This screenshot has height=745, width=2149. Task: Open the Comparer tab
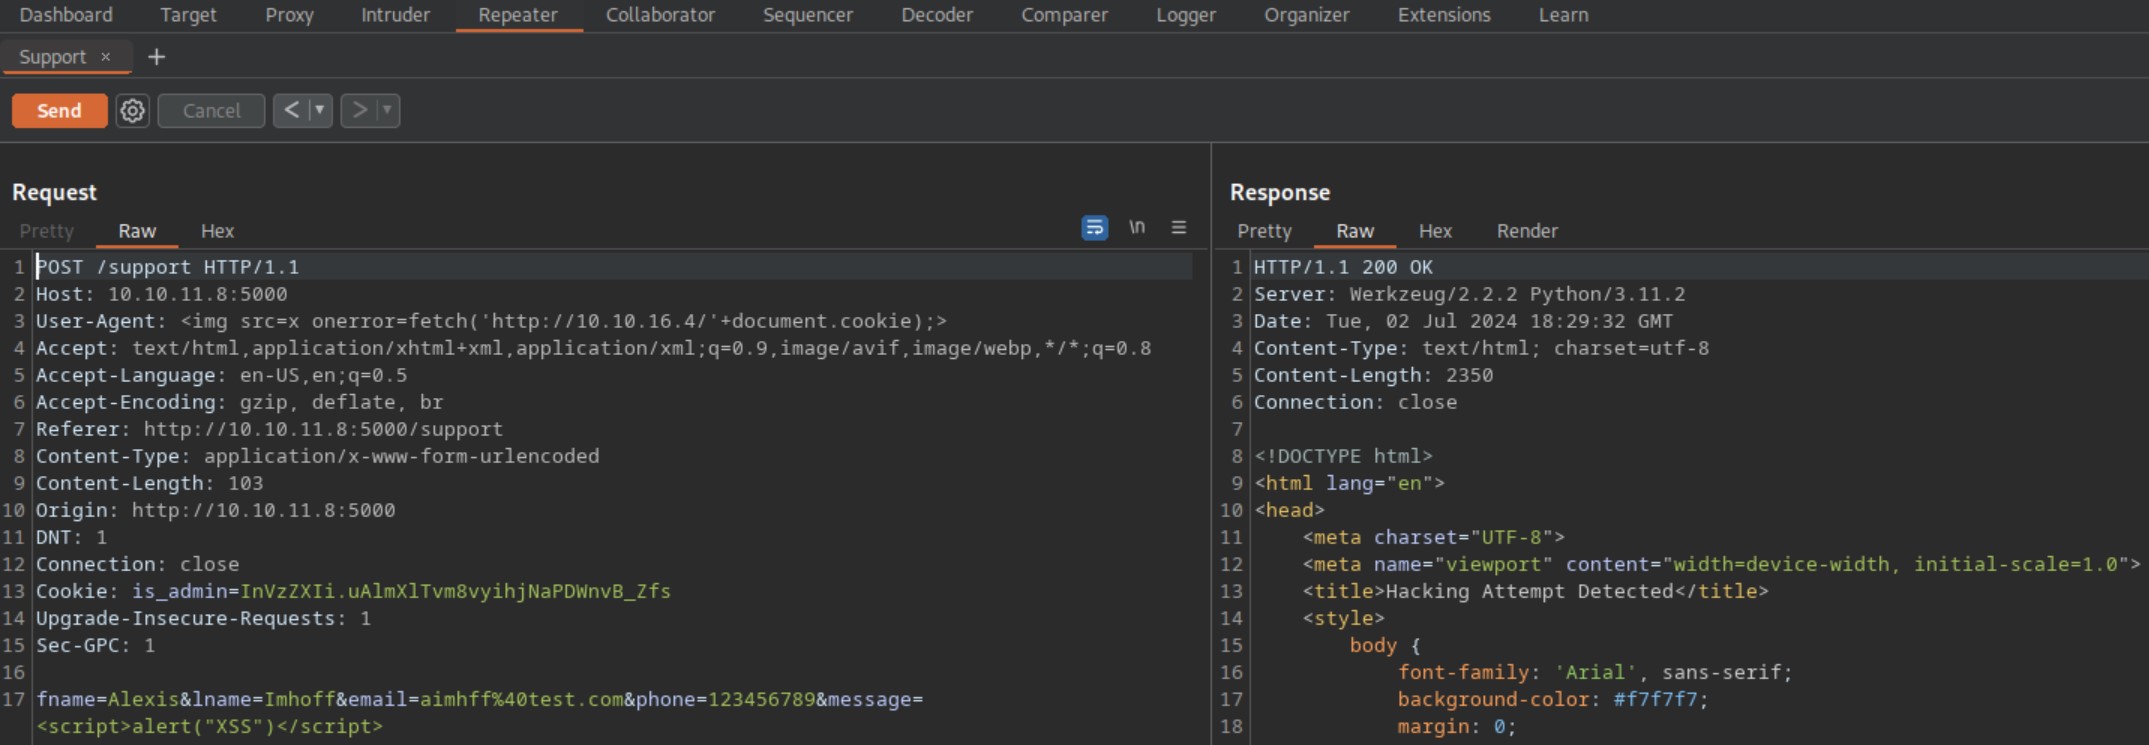[x=1064, y=15]
